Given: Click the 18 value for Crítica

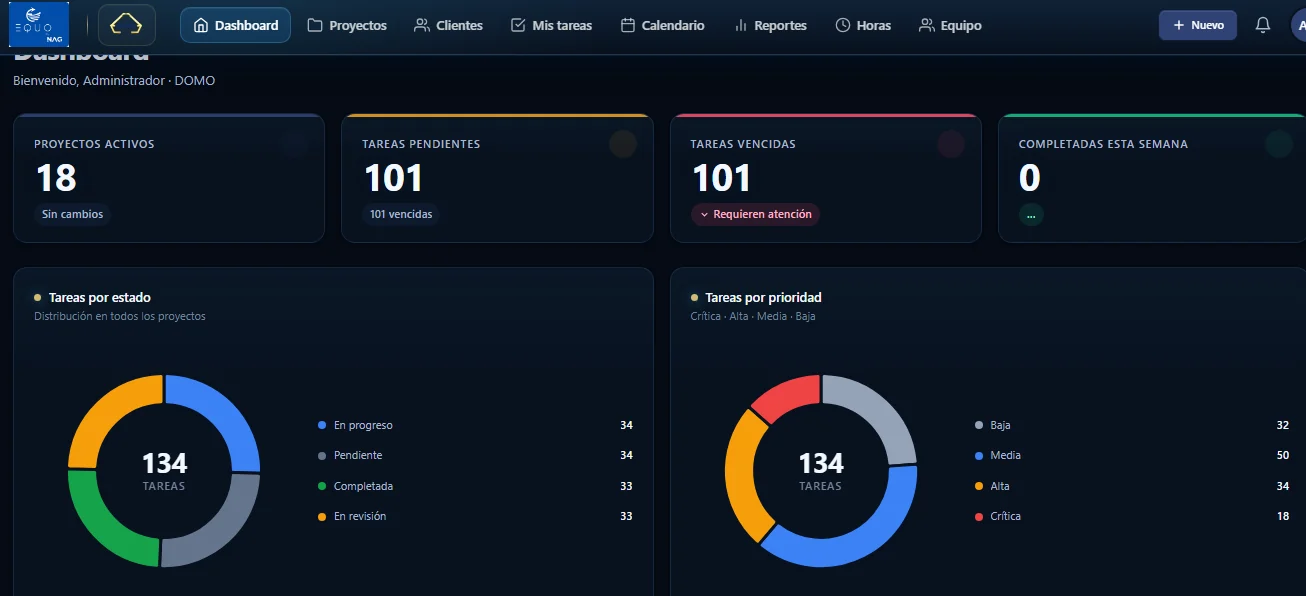Looking at the screenshot, I should [1282, 516].
